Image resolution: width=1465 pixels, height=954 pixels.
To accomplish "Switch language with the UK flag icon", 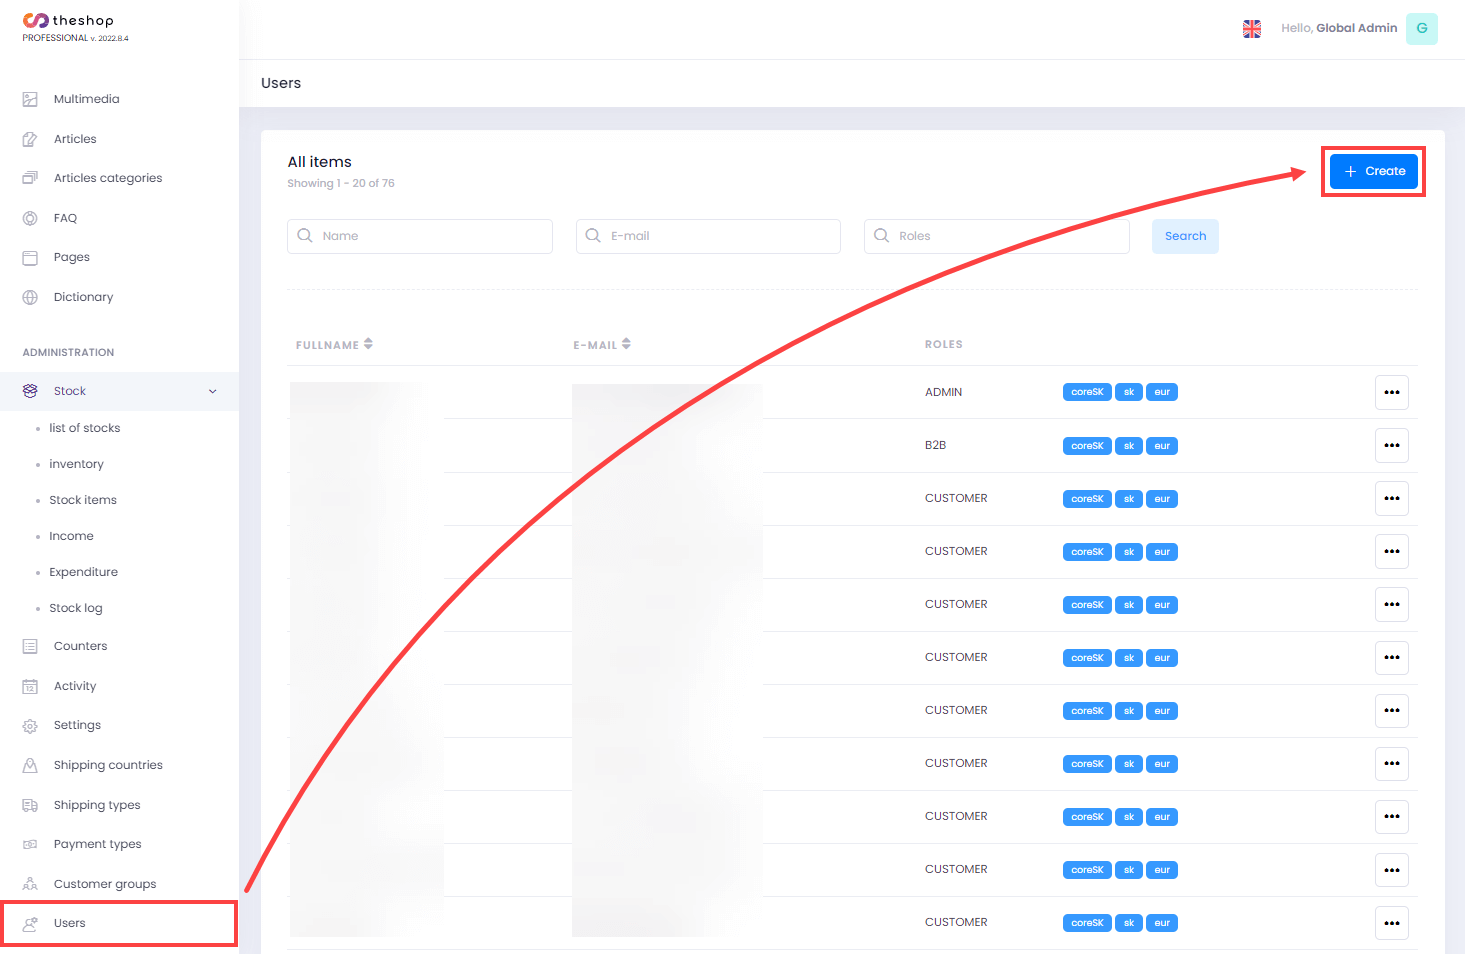I will point(1252,29).
